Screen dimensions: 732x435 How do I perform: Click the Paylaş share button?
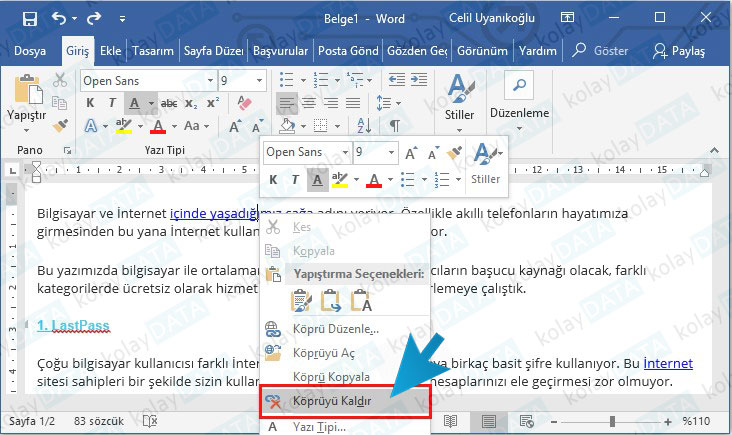coord(679,50)
